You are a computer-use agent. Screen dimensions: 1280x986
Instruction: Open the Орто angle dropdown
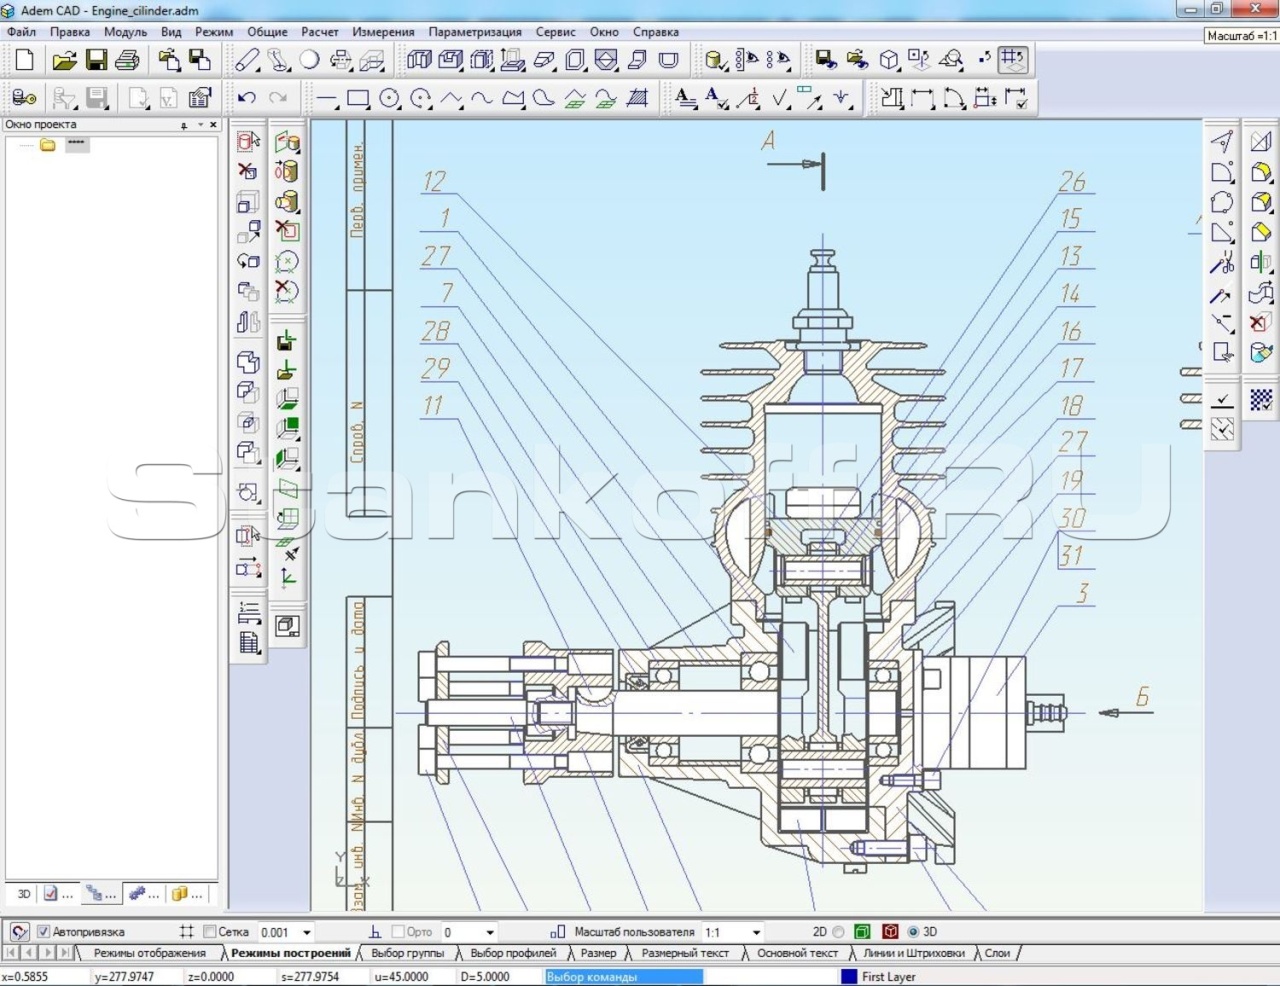pos(489,932)
